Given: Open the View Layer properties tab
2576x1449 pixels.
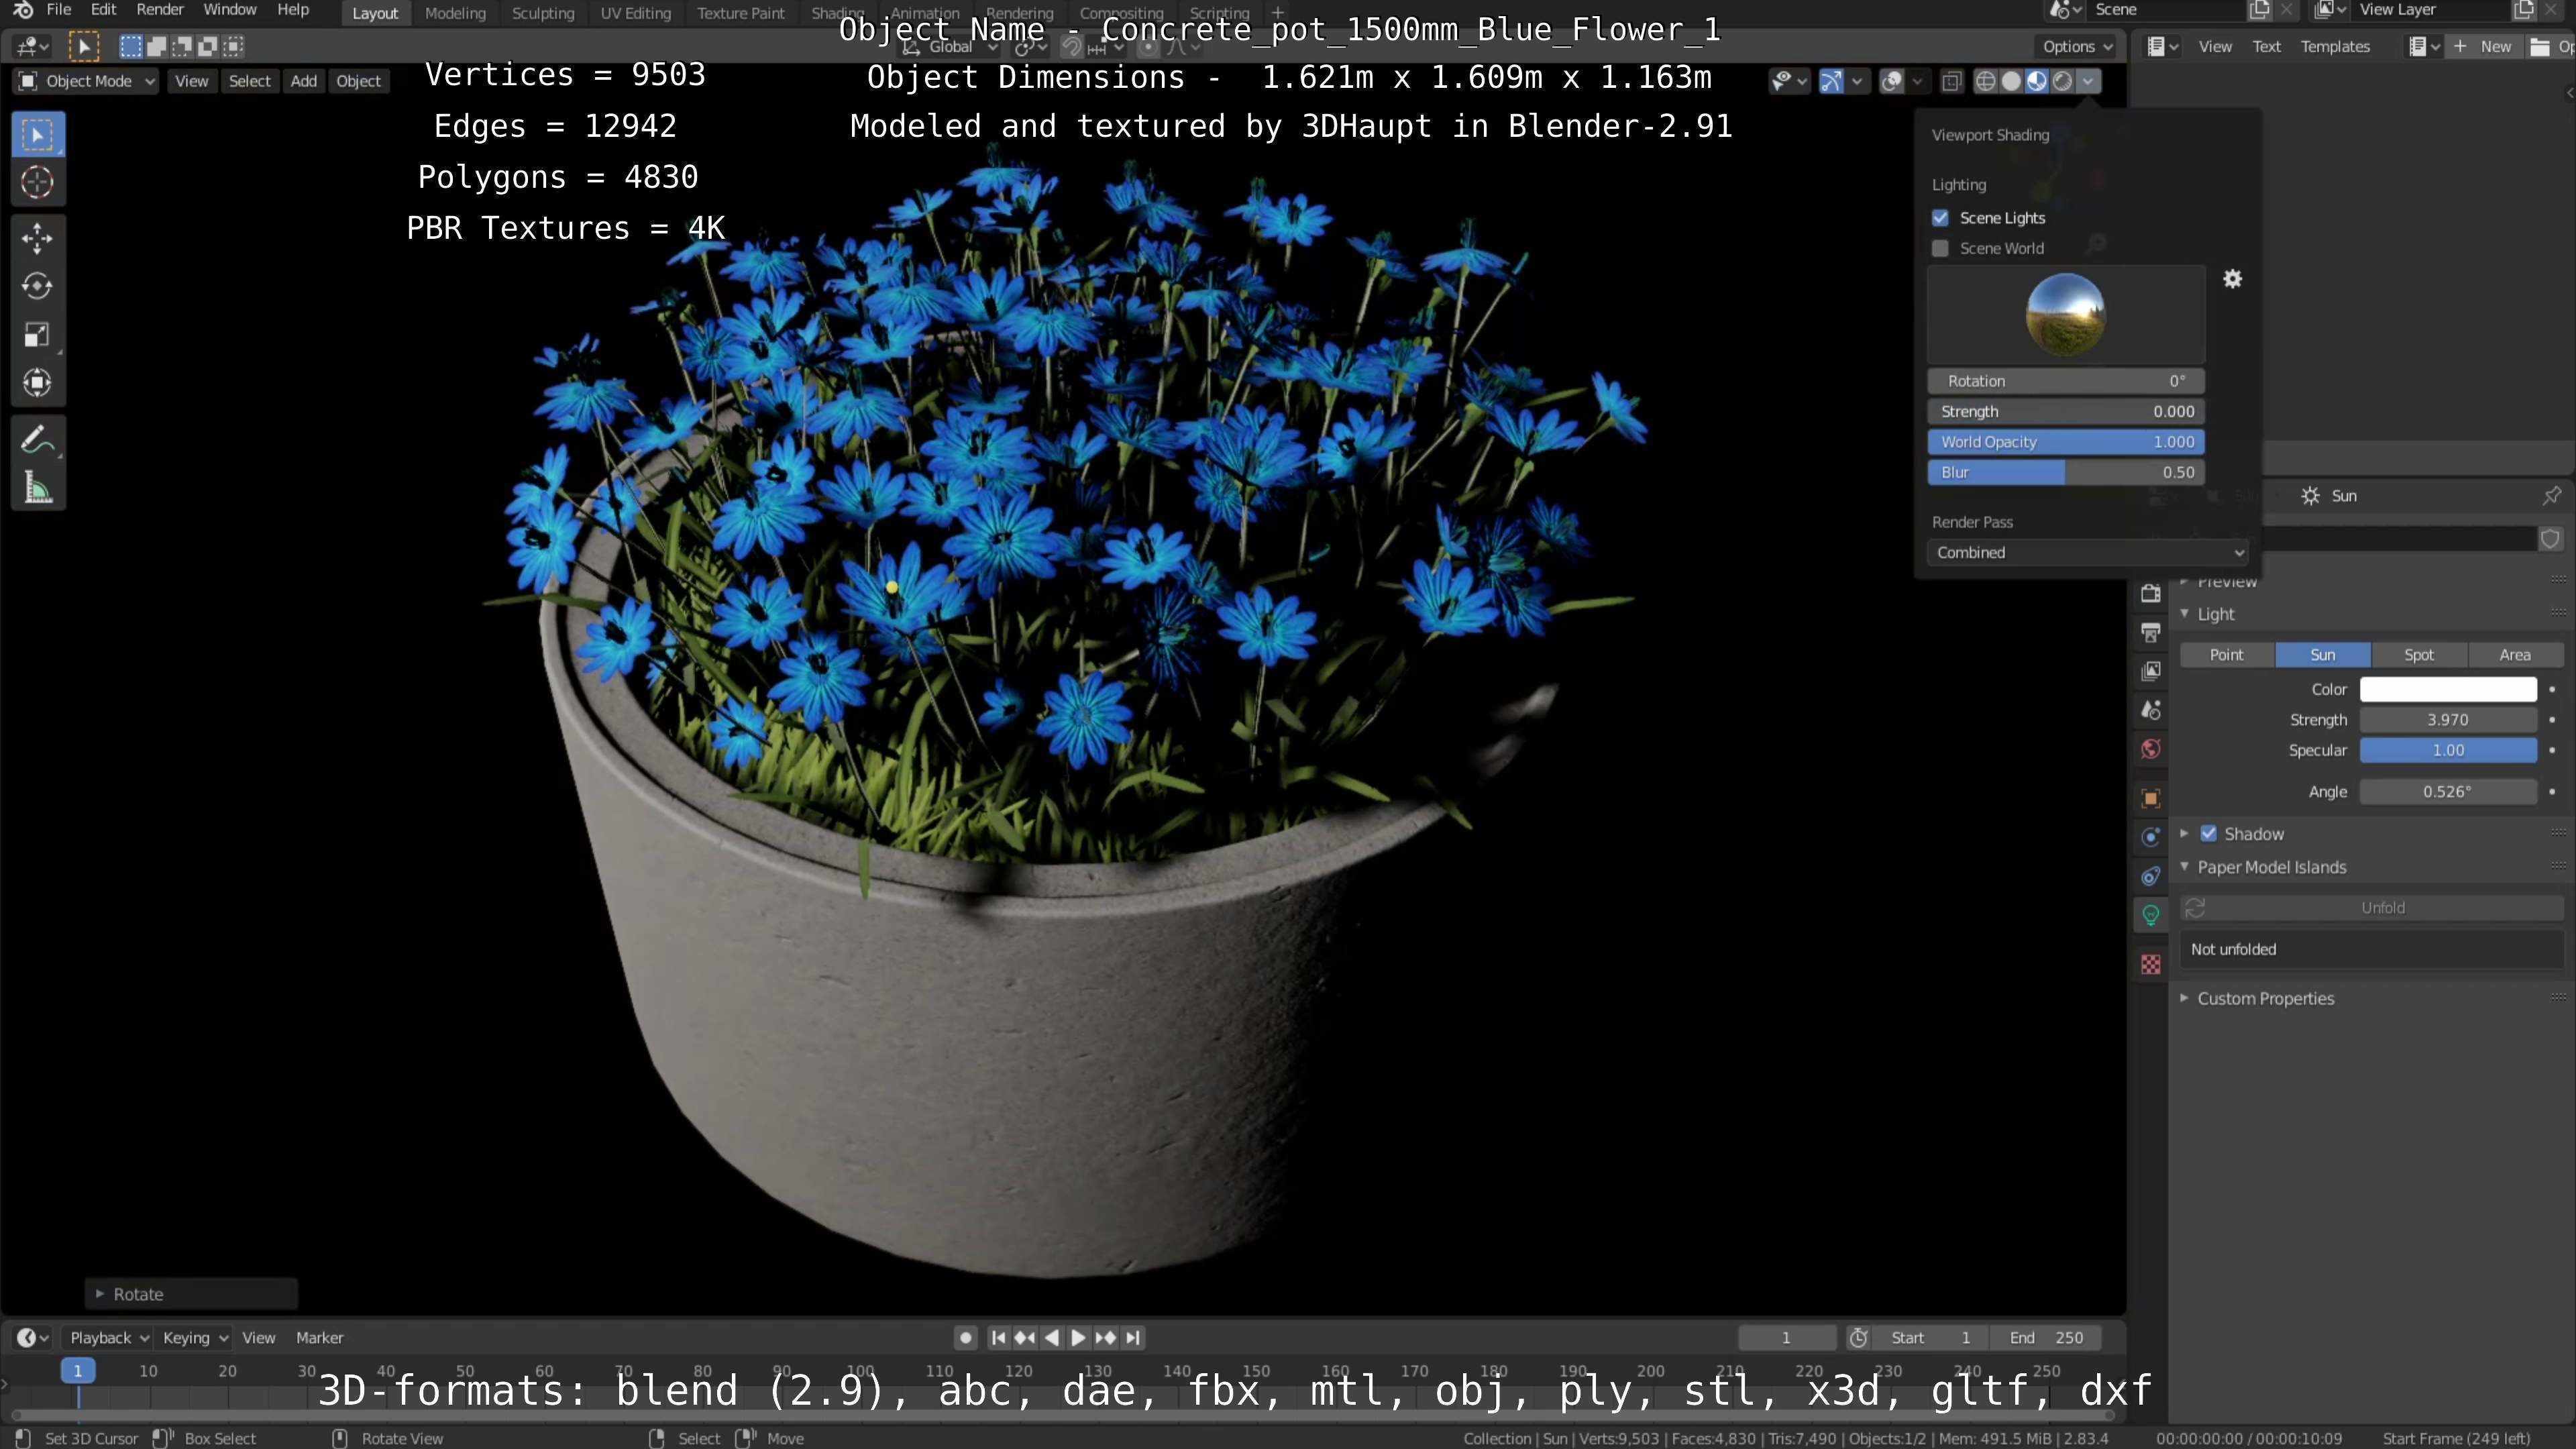Looking at the screenshot, I should pos(2151,671).
